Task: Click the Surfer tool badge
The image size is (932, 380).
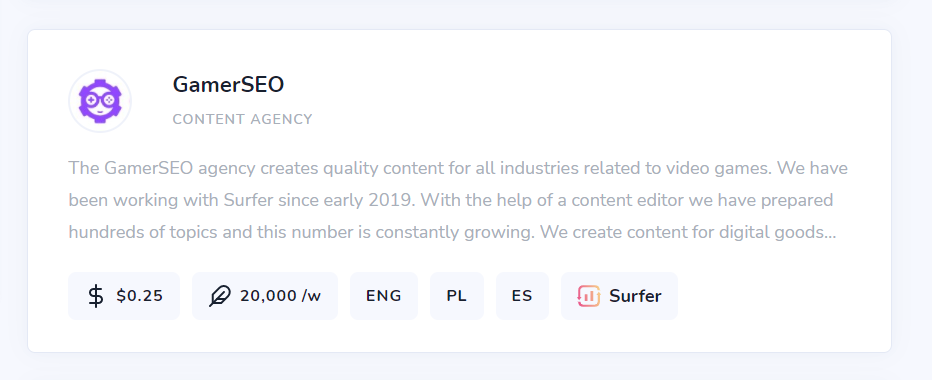Action: pos(619,296)
